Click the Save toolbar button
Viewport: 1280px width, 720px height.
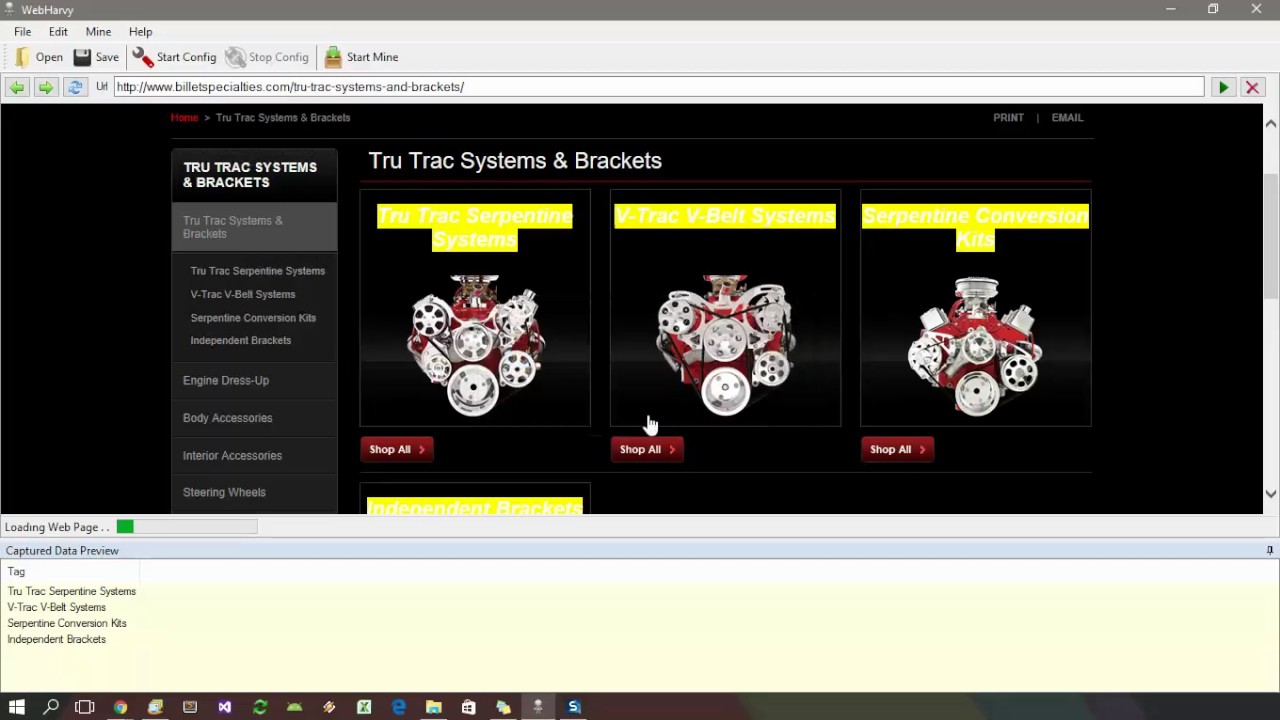(96, 57)
